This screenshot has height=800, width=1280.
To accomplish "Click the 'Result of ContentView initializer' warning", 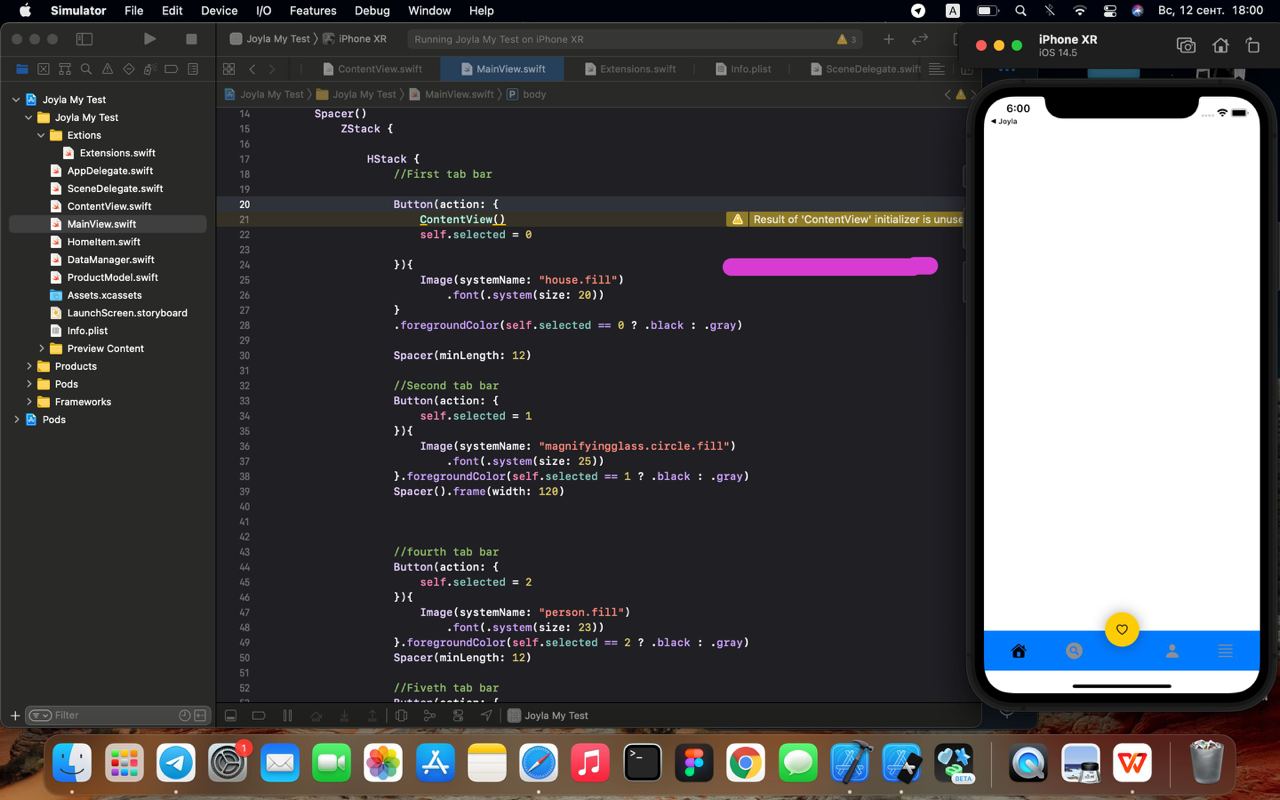I will 846,219.
